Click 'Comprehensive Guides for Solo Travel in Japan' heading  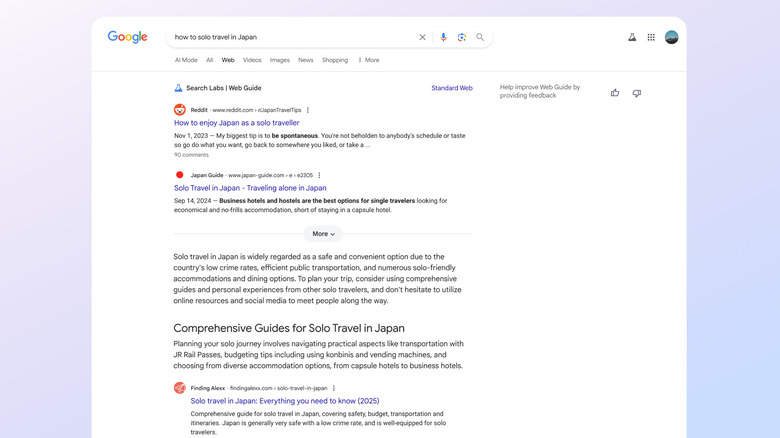[289, 328]
